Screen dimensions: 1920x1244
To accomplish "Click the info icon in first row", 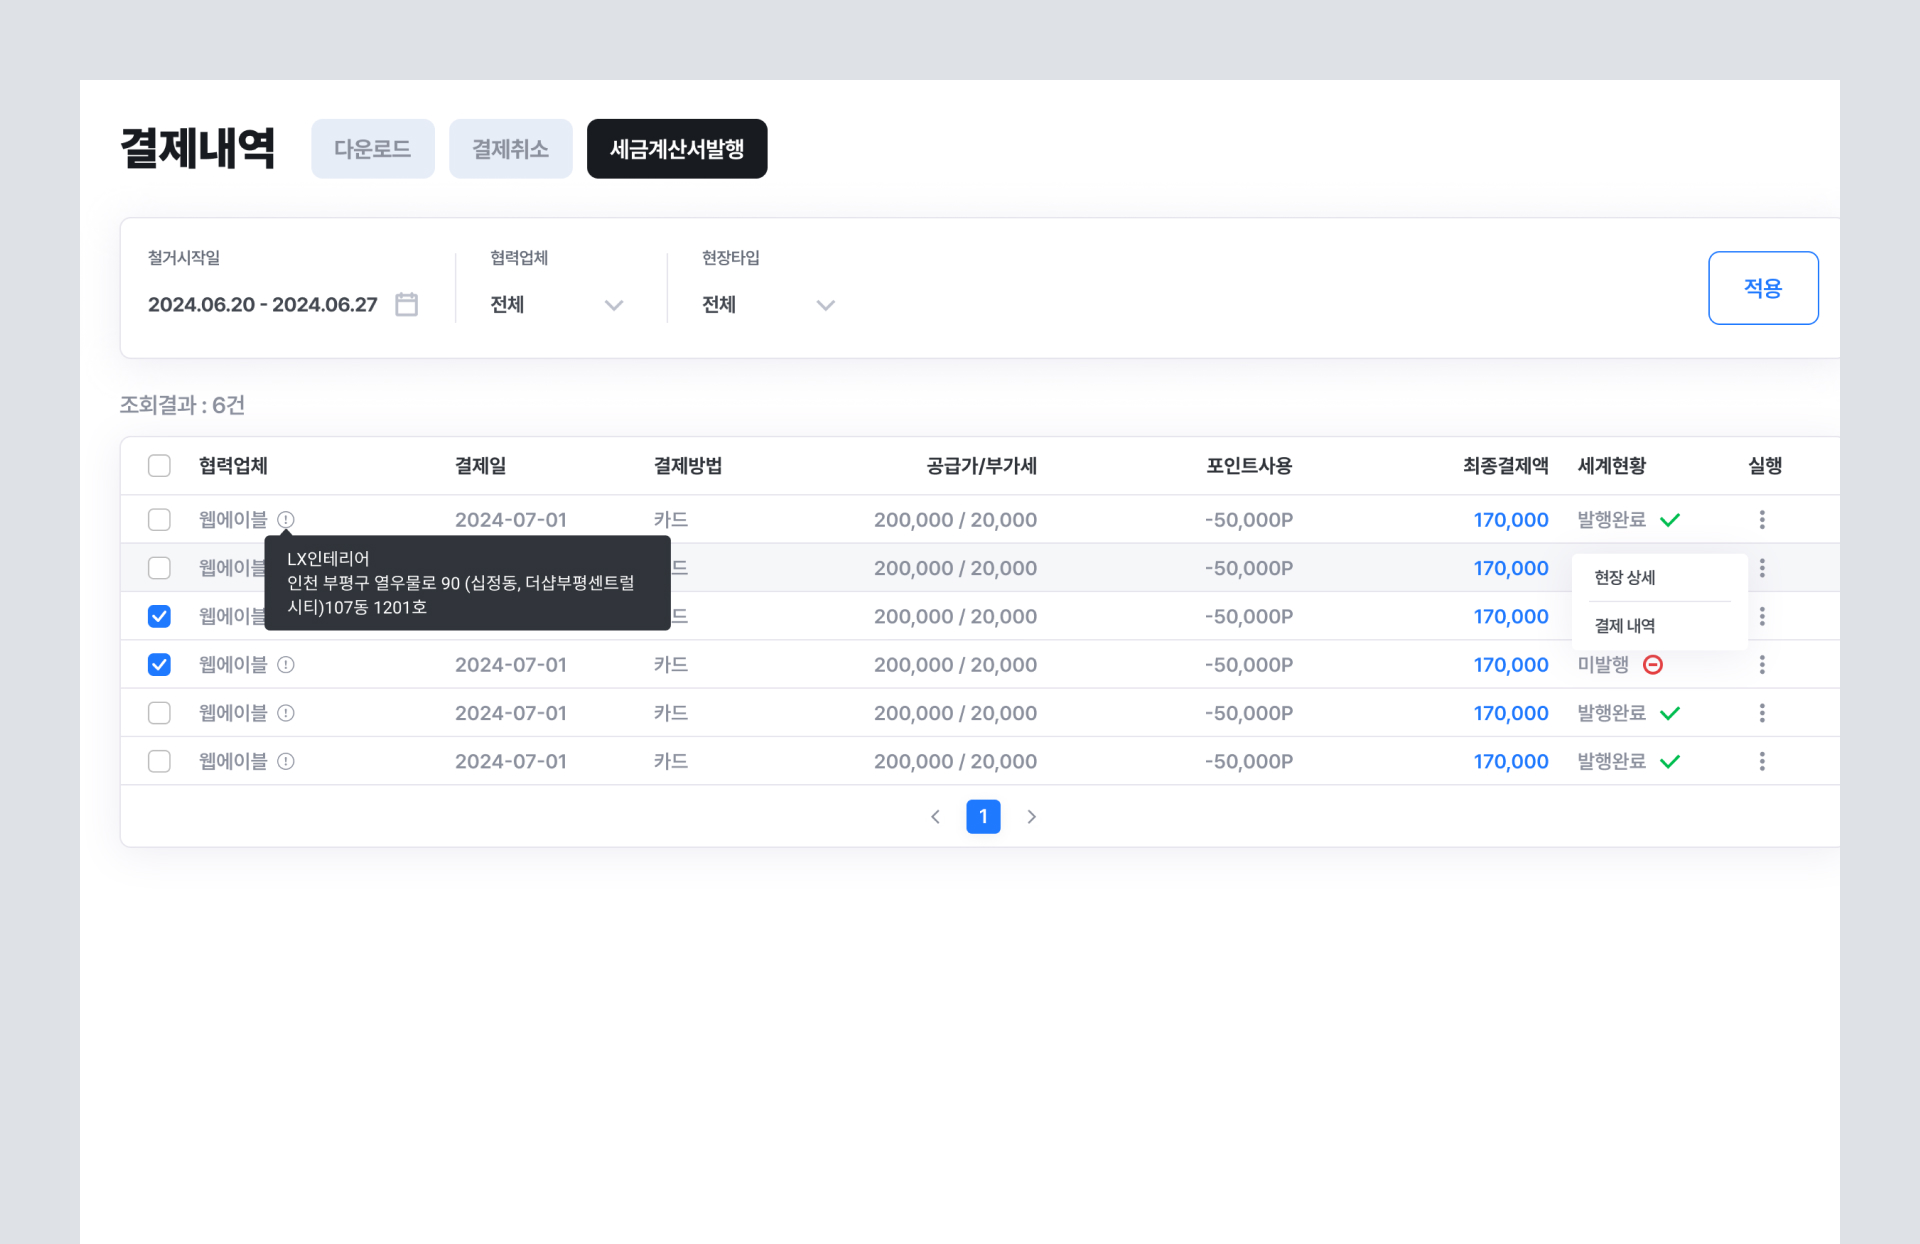I will tap(286, 520).
